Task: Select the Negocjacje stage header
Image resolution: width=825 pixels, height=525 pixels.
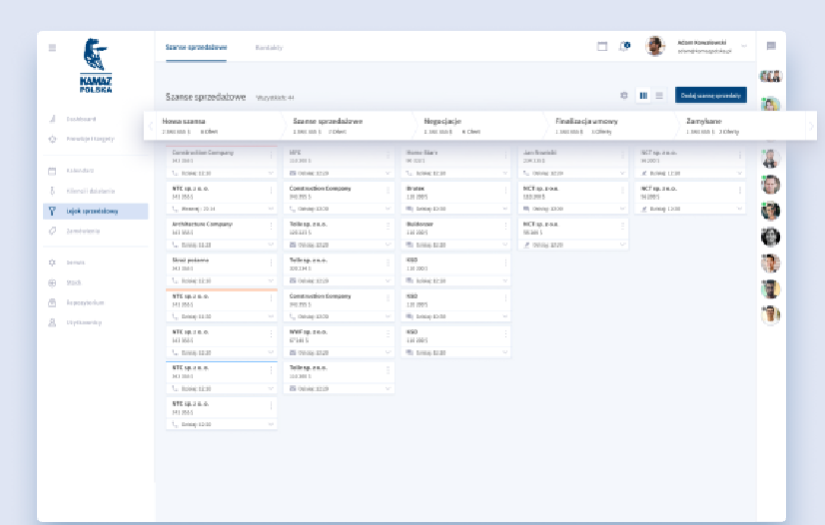Action: tap(478, 126)
